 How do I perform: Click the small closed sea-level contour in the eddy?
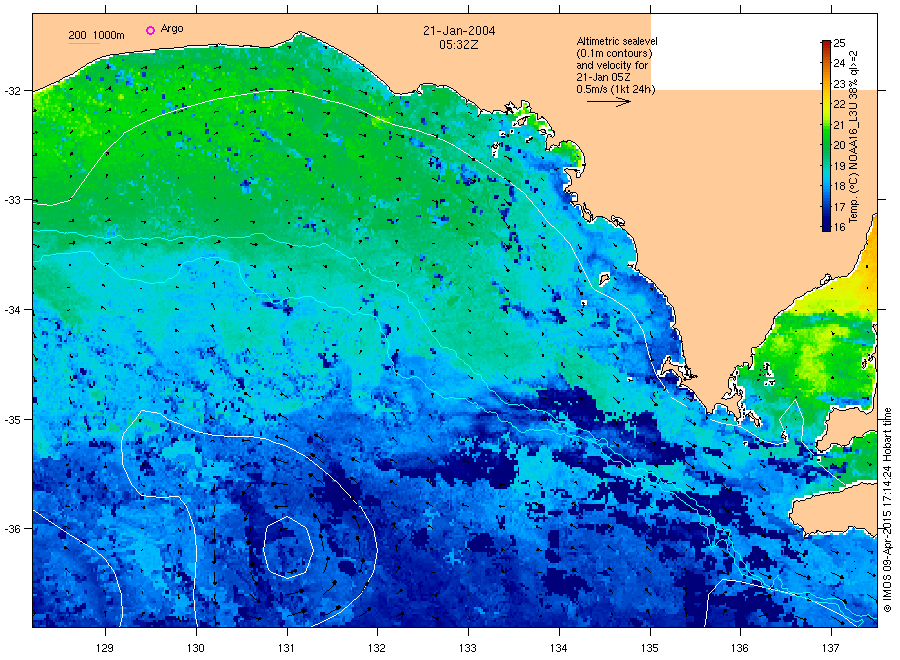(288, 547)
